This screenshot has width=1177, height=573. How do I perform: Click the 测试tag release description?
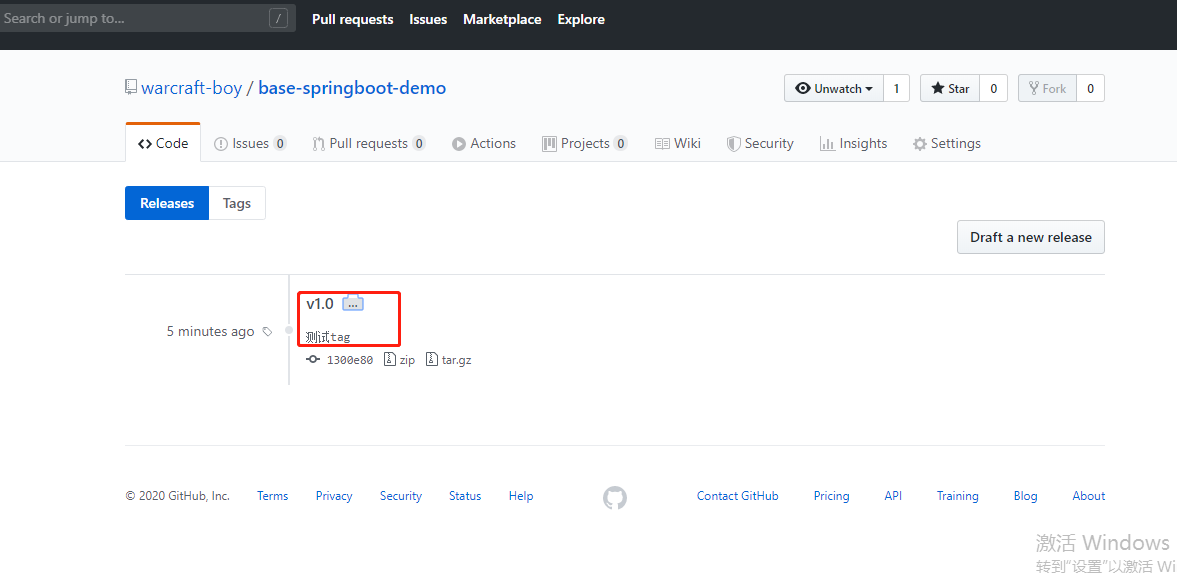[328, 337]
